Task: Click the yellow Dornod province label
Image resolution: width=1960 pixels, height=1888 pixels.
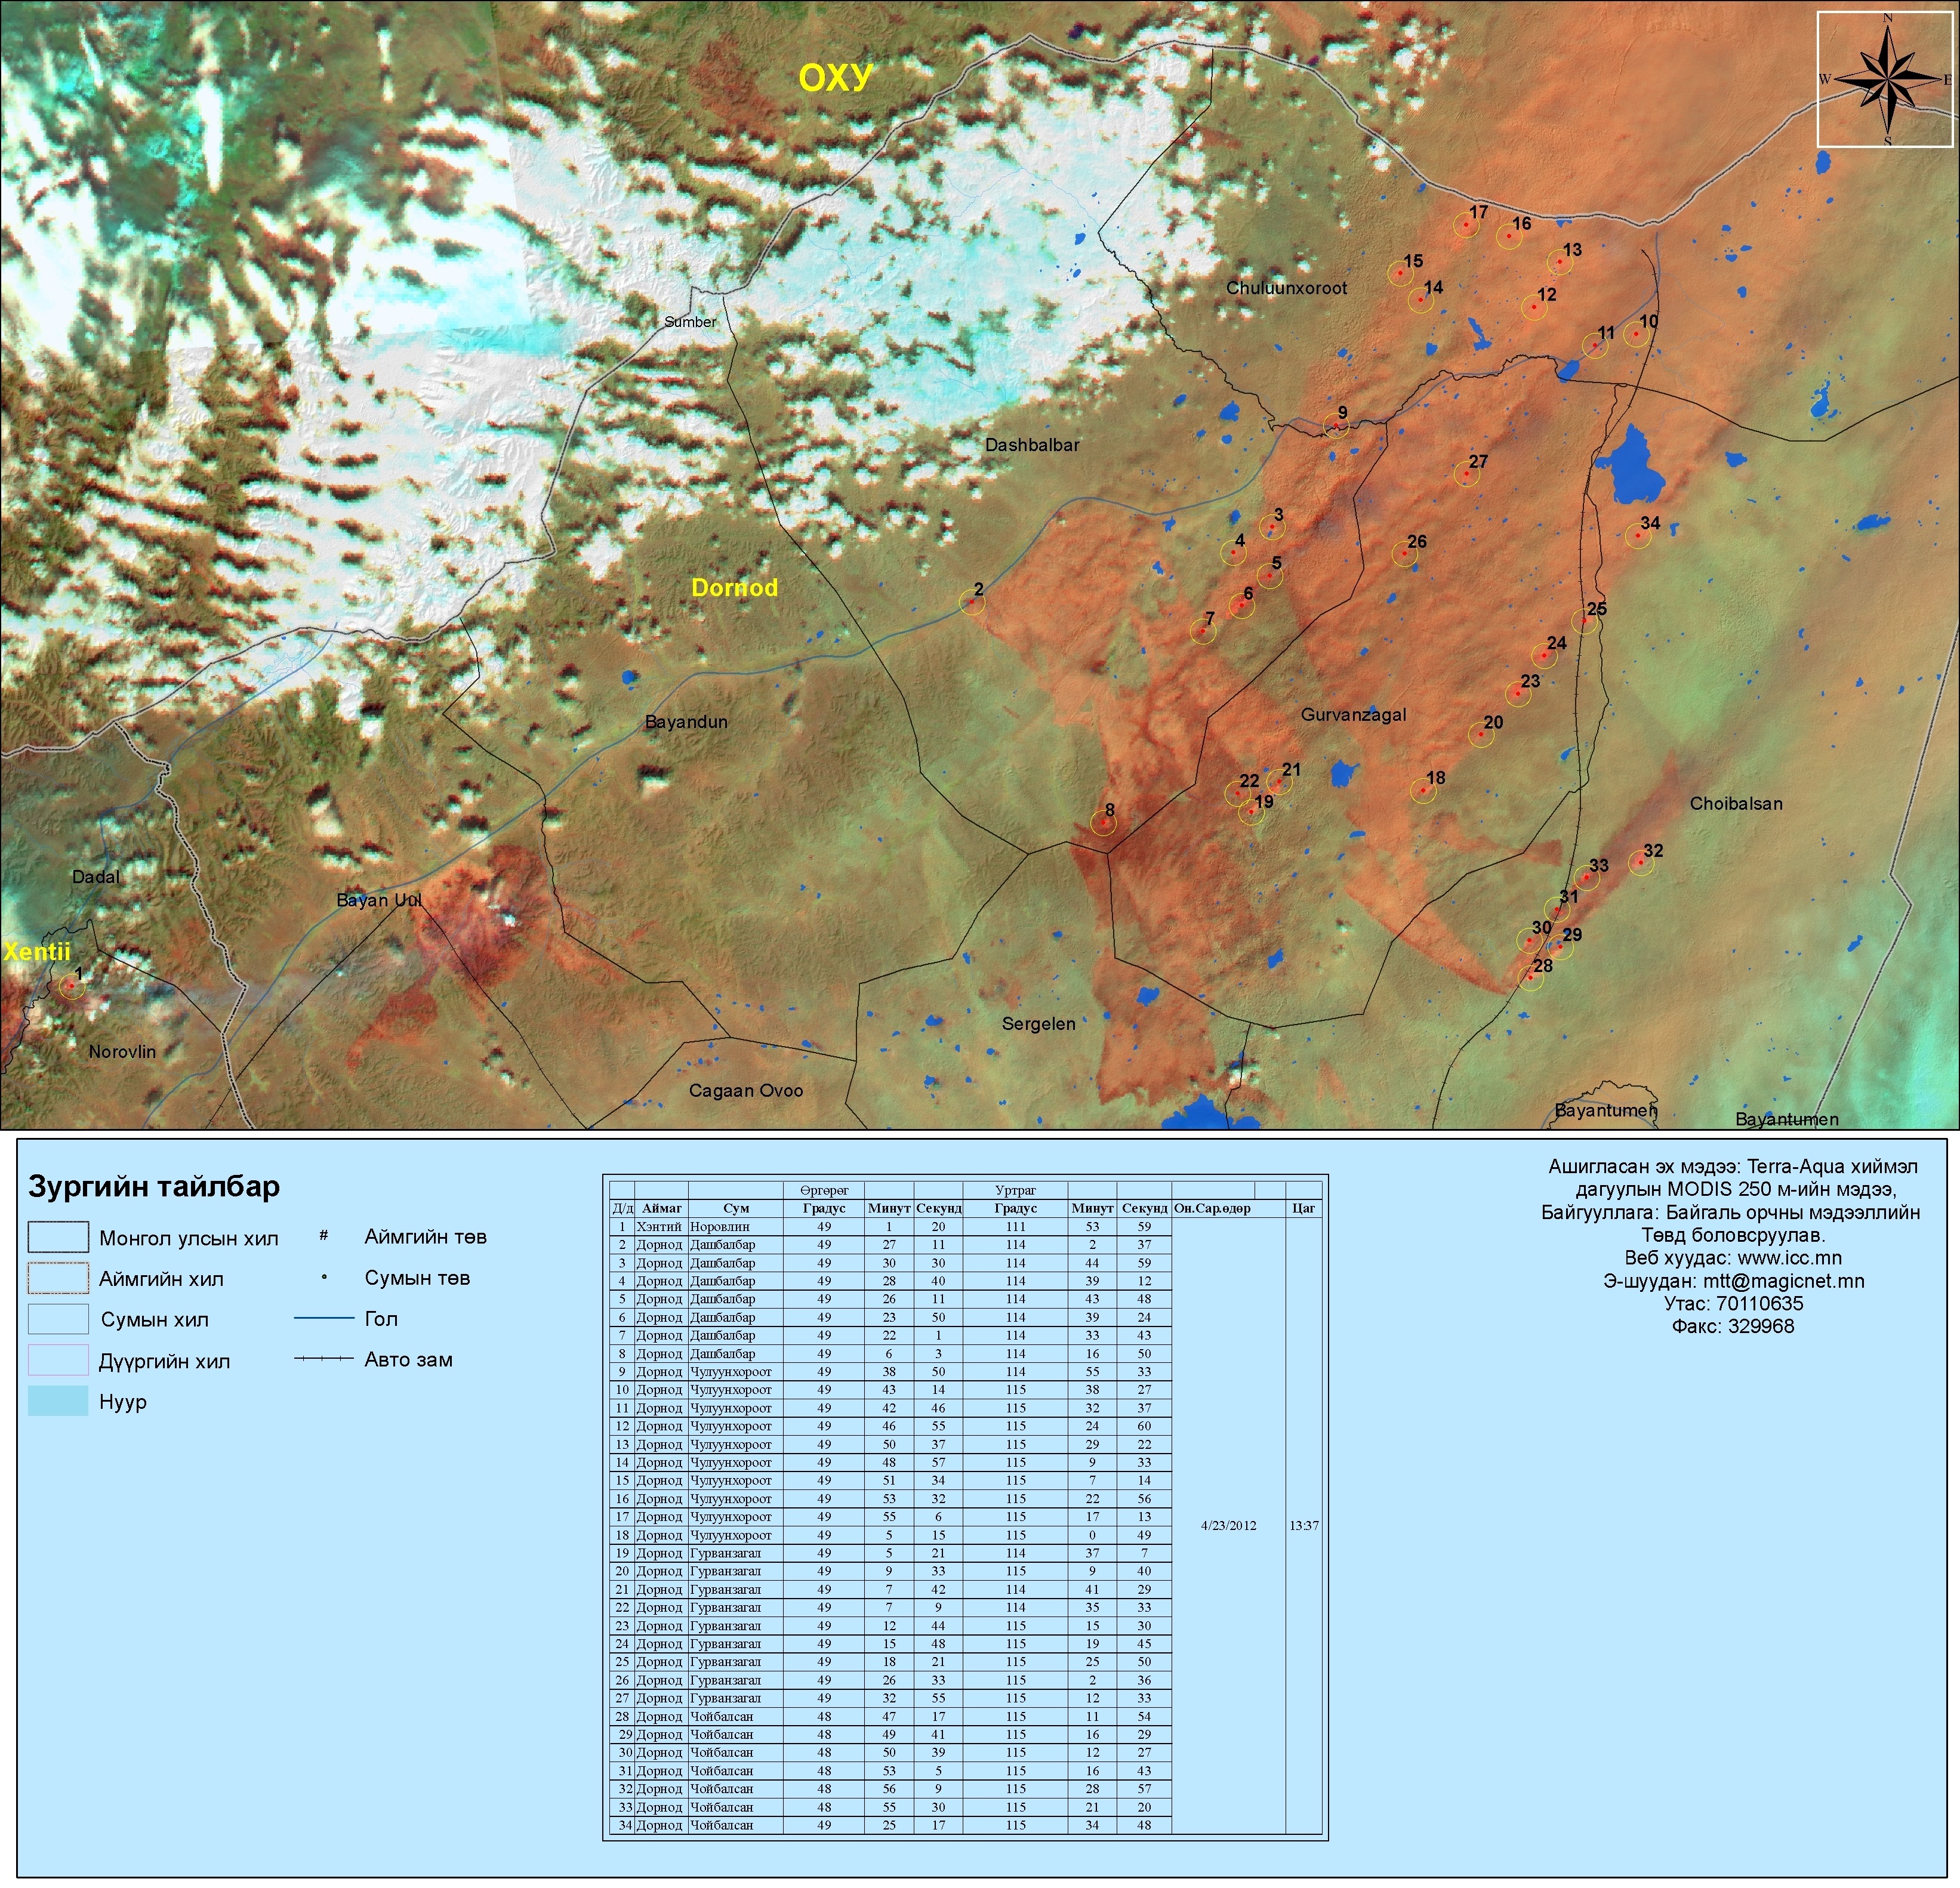Action: tap(734, 587)
